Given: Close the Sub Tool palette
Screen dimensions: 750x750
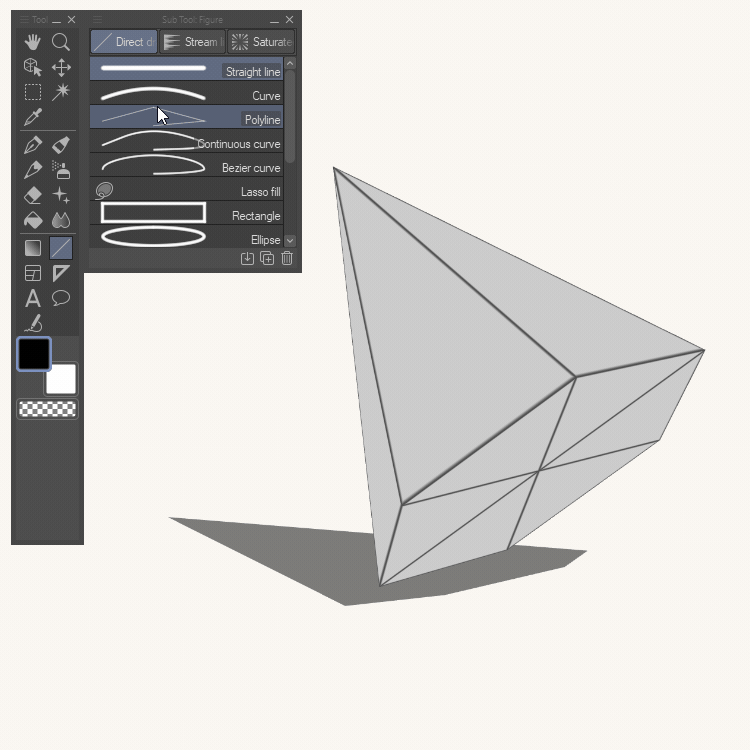Looking at the screenshot, I should [x=289, y=20].
